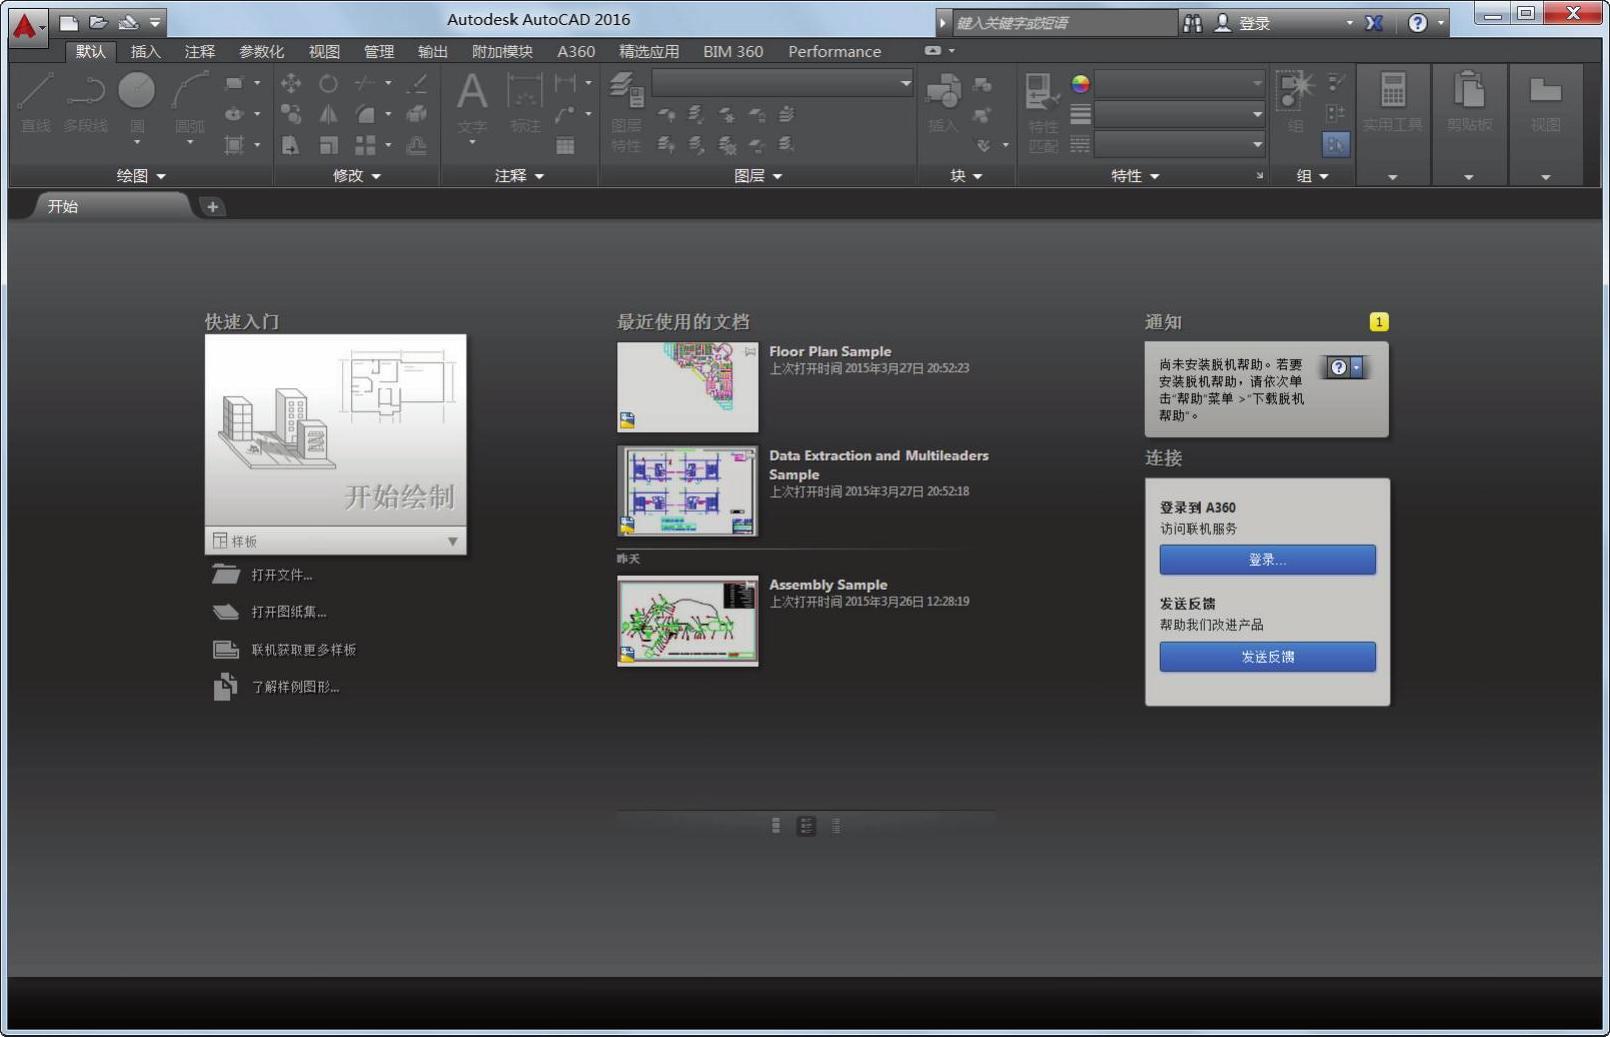Click the Stretch tool in 修改 panel
This screenshot has width=1610, height=1037.
[291, 146]
